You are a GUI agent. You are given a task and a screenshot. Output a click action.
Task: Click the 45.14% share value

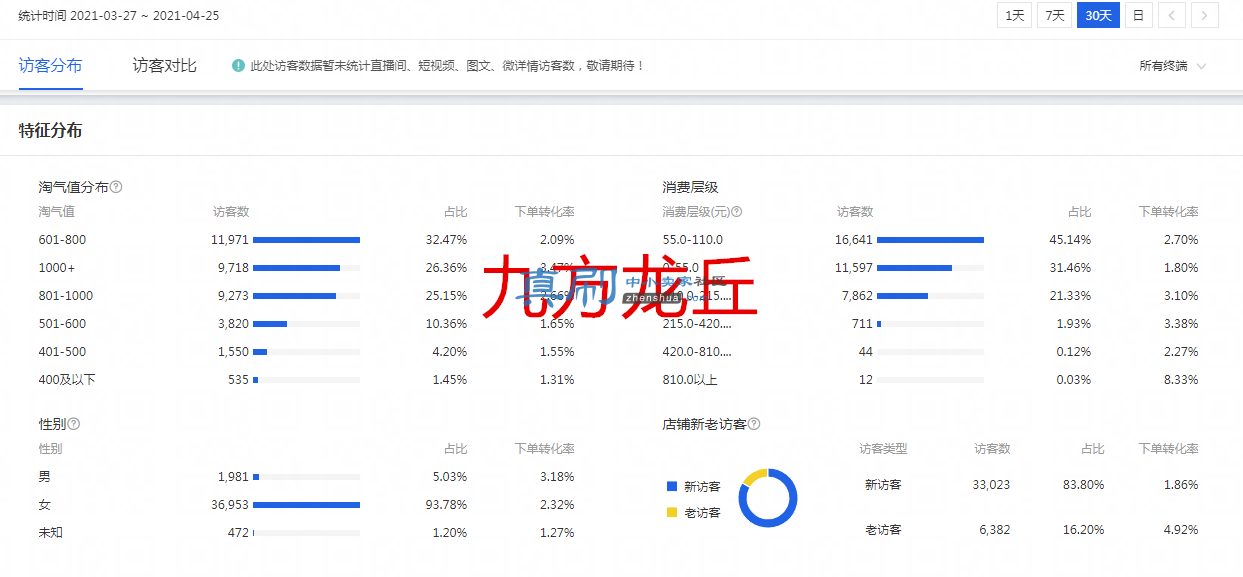pos(1070,240)
